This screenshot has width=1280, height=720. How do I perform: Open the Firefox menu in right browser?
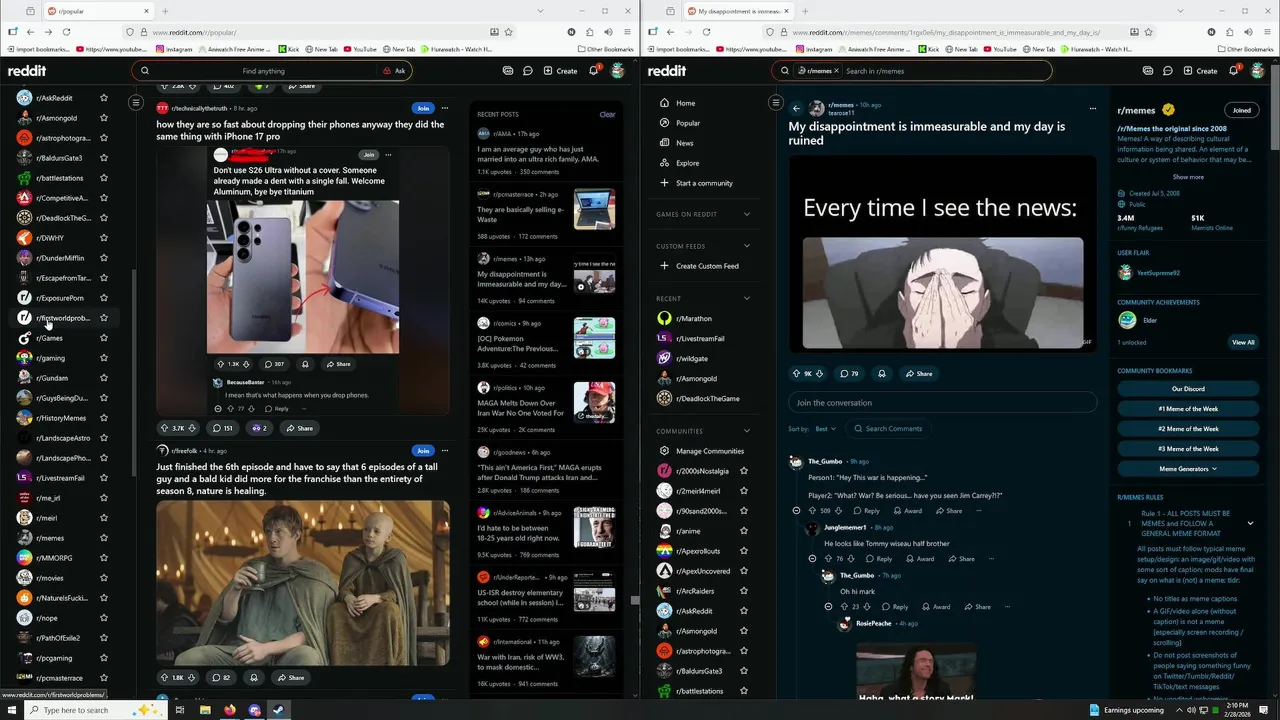[x=1265, y=32]
